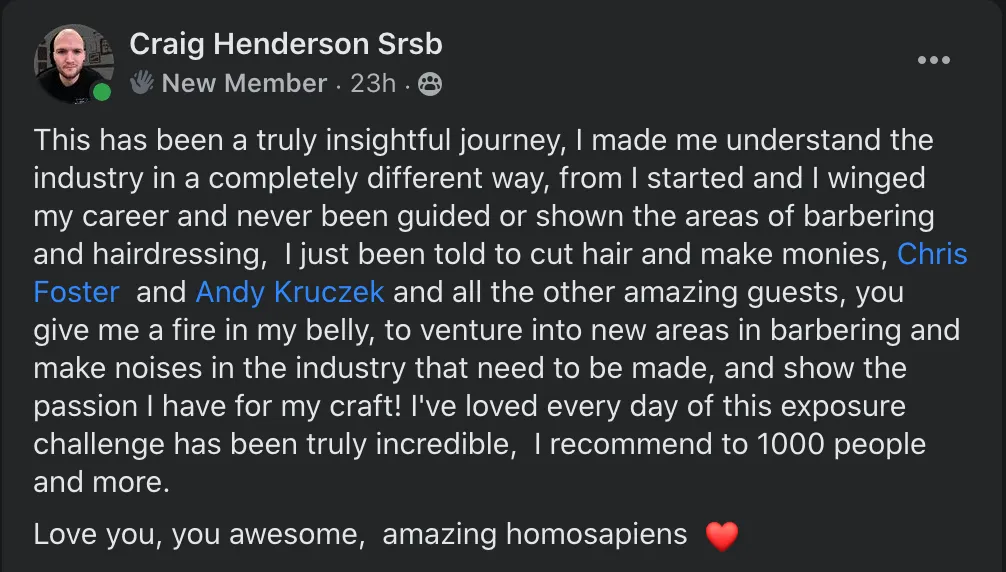Screen dimensions: 1006x572
Task: Click the group audience privacy icon
Action: point(430,83)
